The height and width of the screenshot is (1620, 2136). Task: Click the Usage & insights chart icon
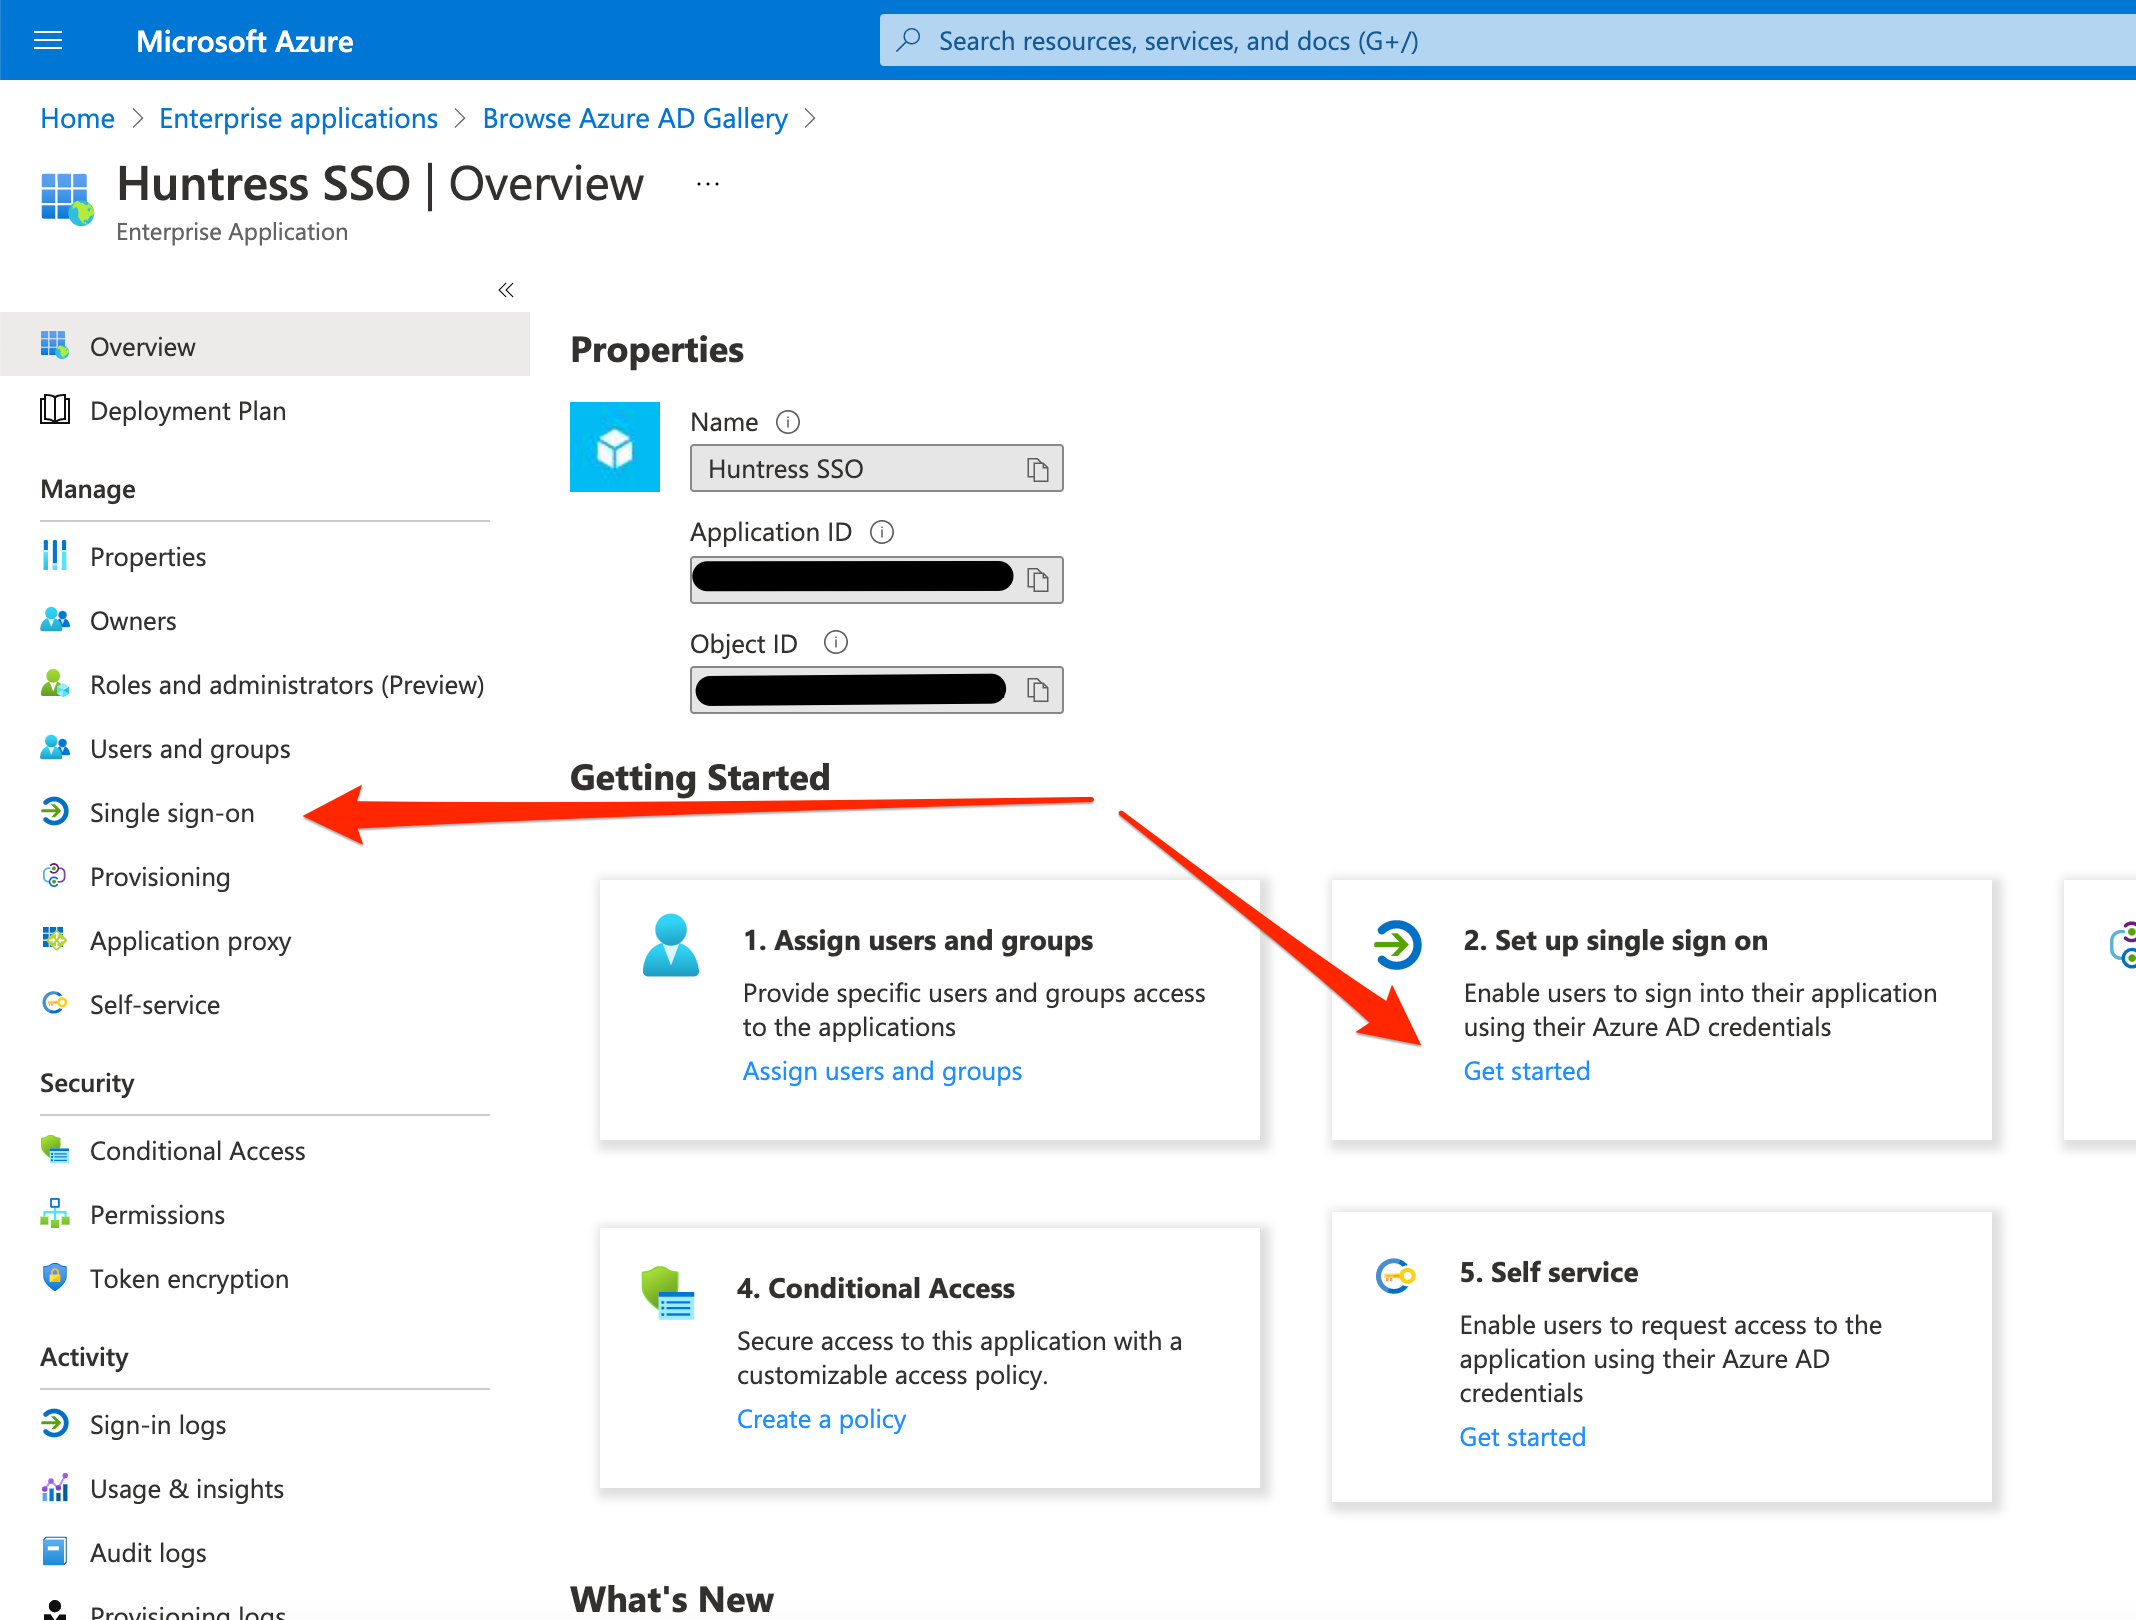tap(55, 1487)
